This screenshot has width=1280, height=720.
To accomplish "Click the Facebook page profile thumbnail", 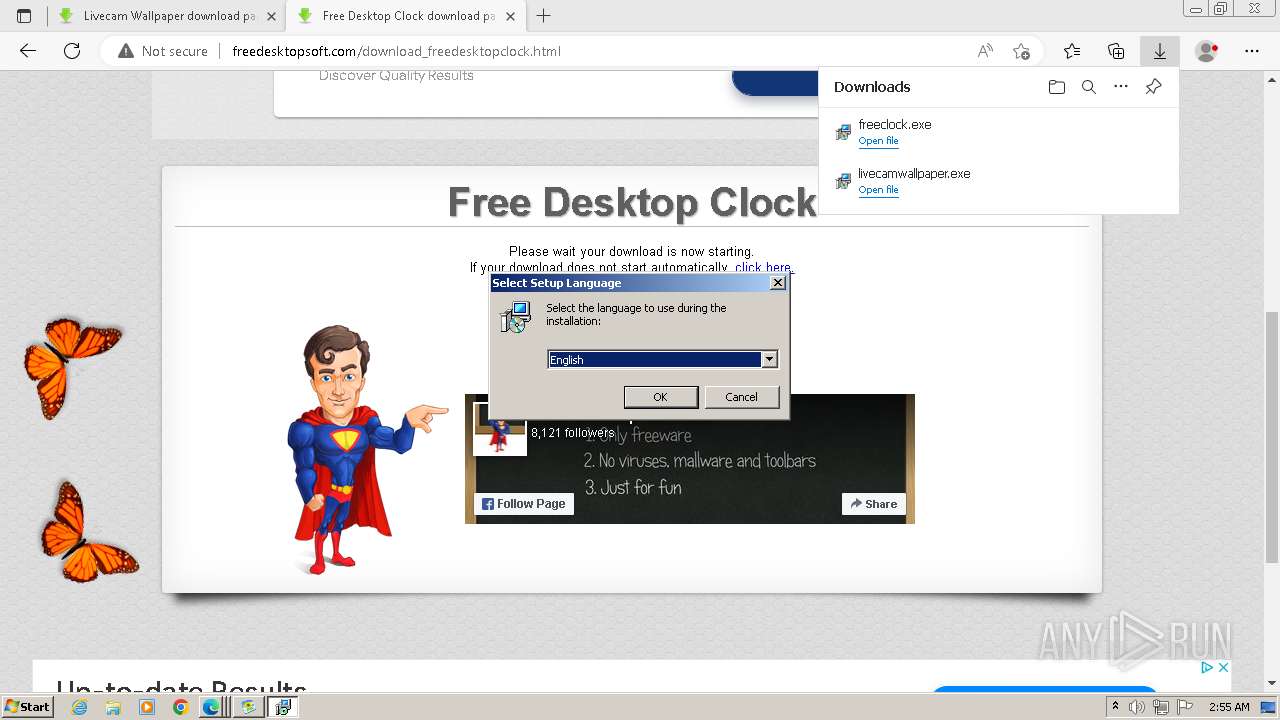I will click(499, 430).
